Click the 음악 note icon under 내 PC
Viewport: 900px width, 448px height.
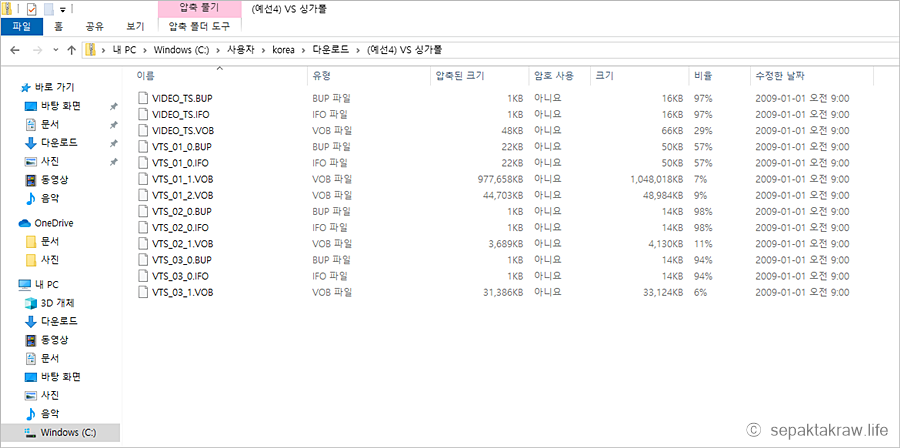pyautogui.click(x=31, y=414)
